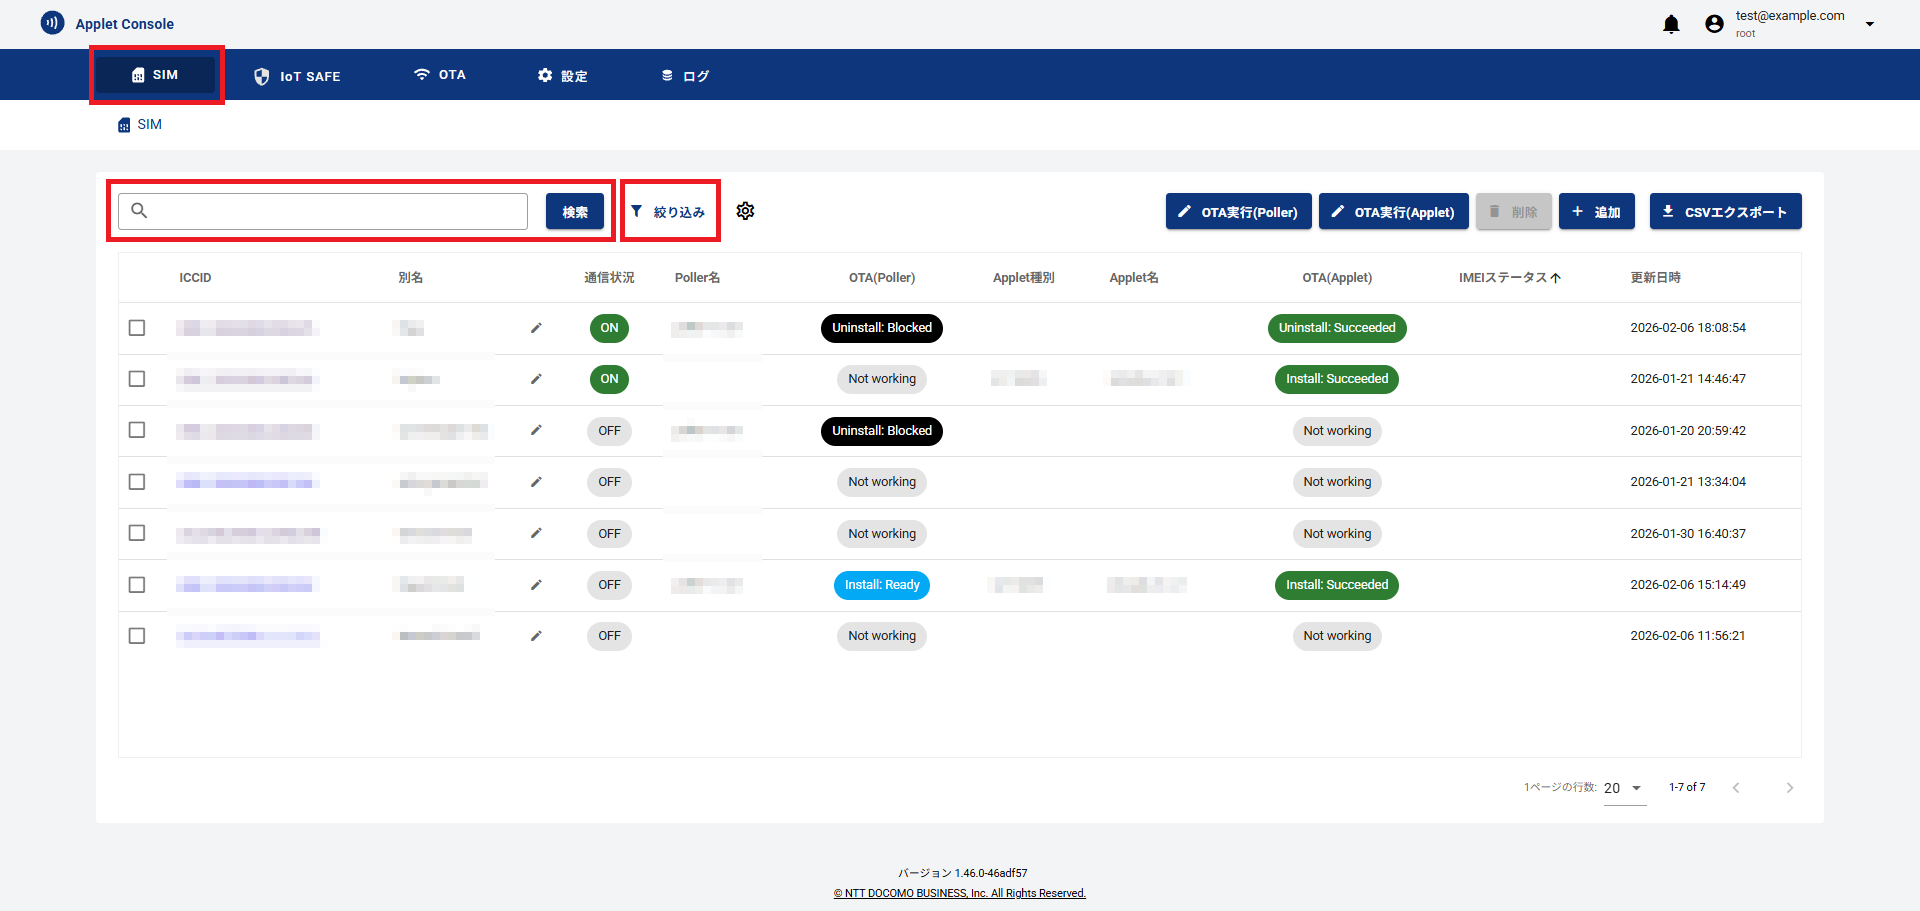Click the Applet種別 column header
The width and height of the screenshot is (1920, 911).
tap(1024, 278)
